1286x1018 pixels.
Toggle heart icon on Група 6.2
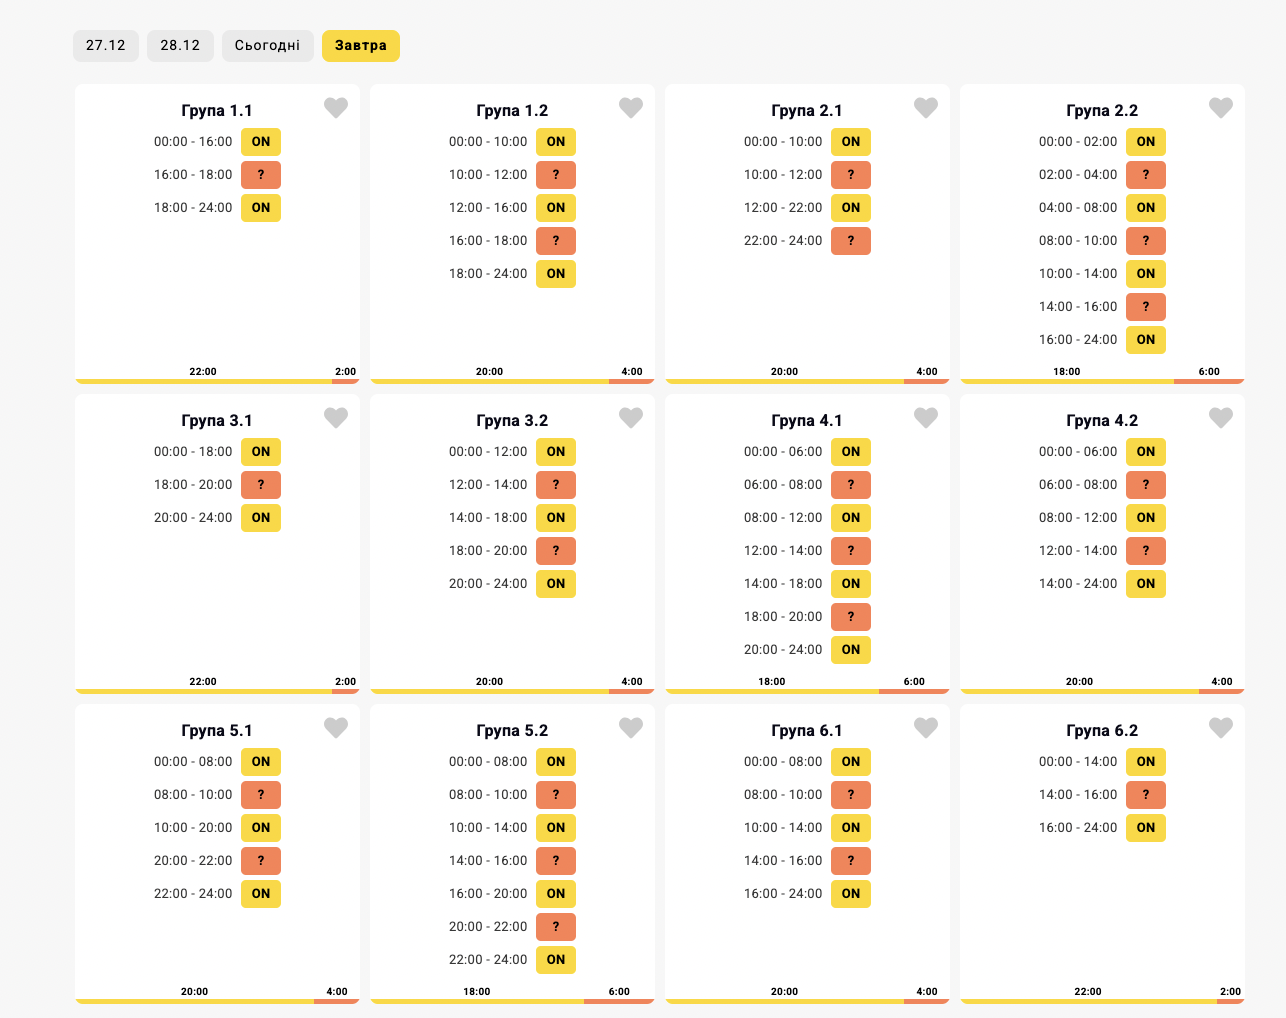coord(1221,728)
